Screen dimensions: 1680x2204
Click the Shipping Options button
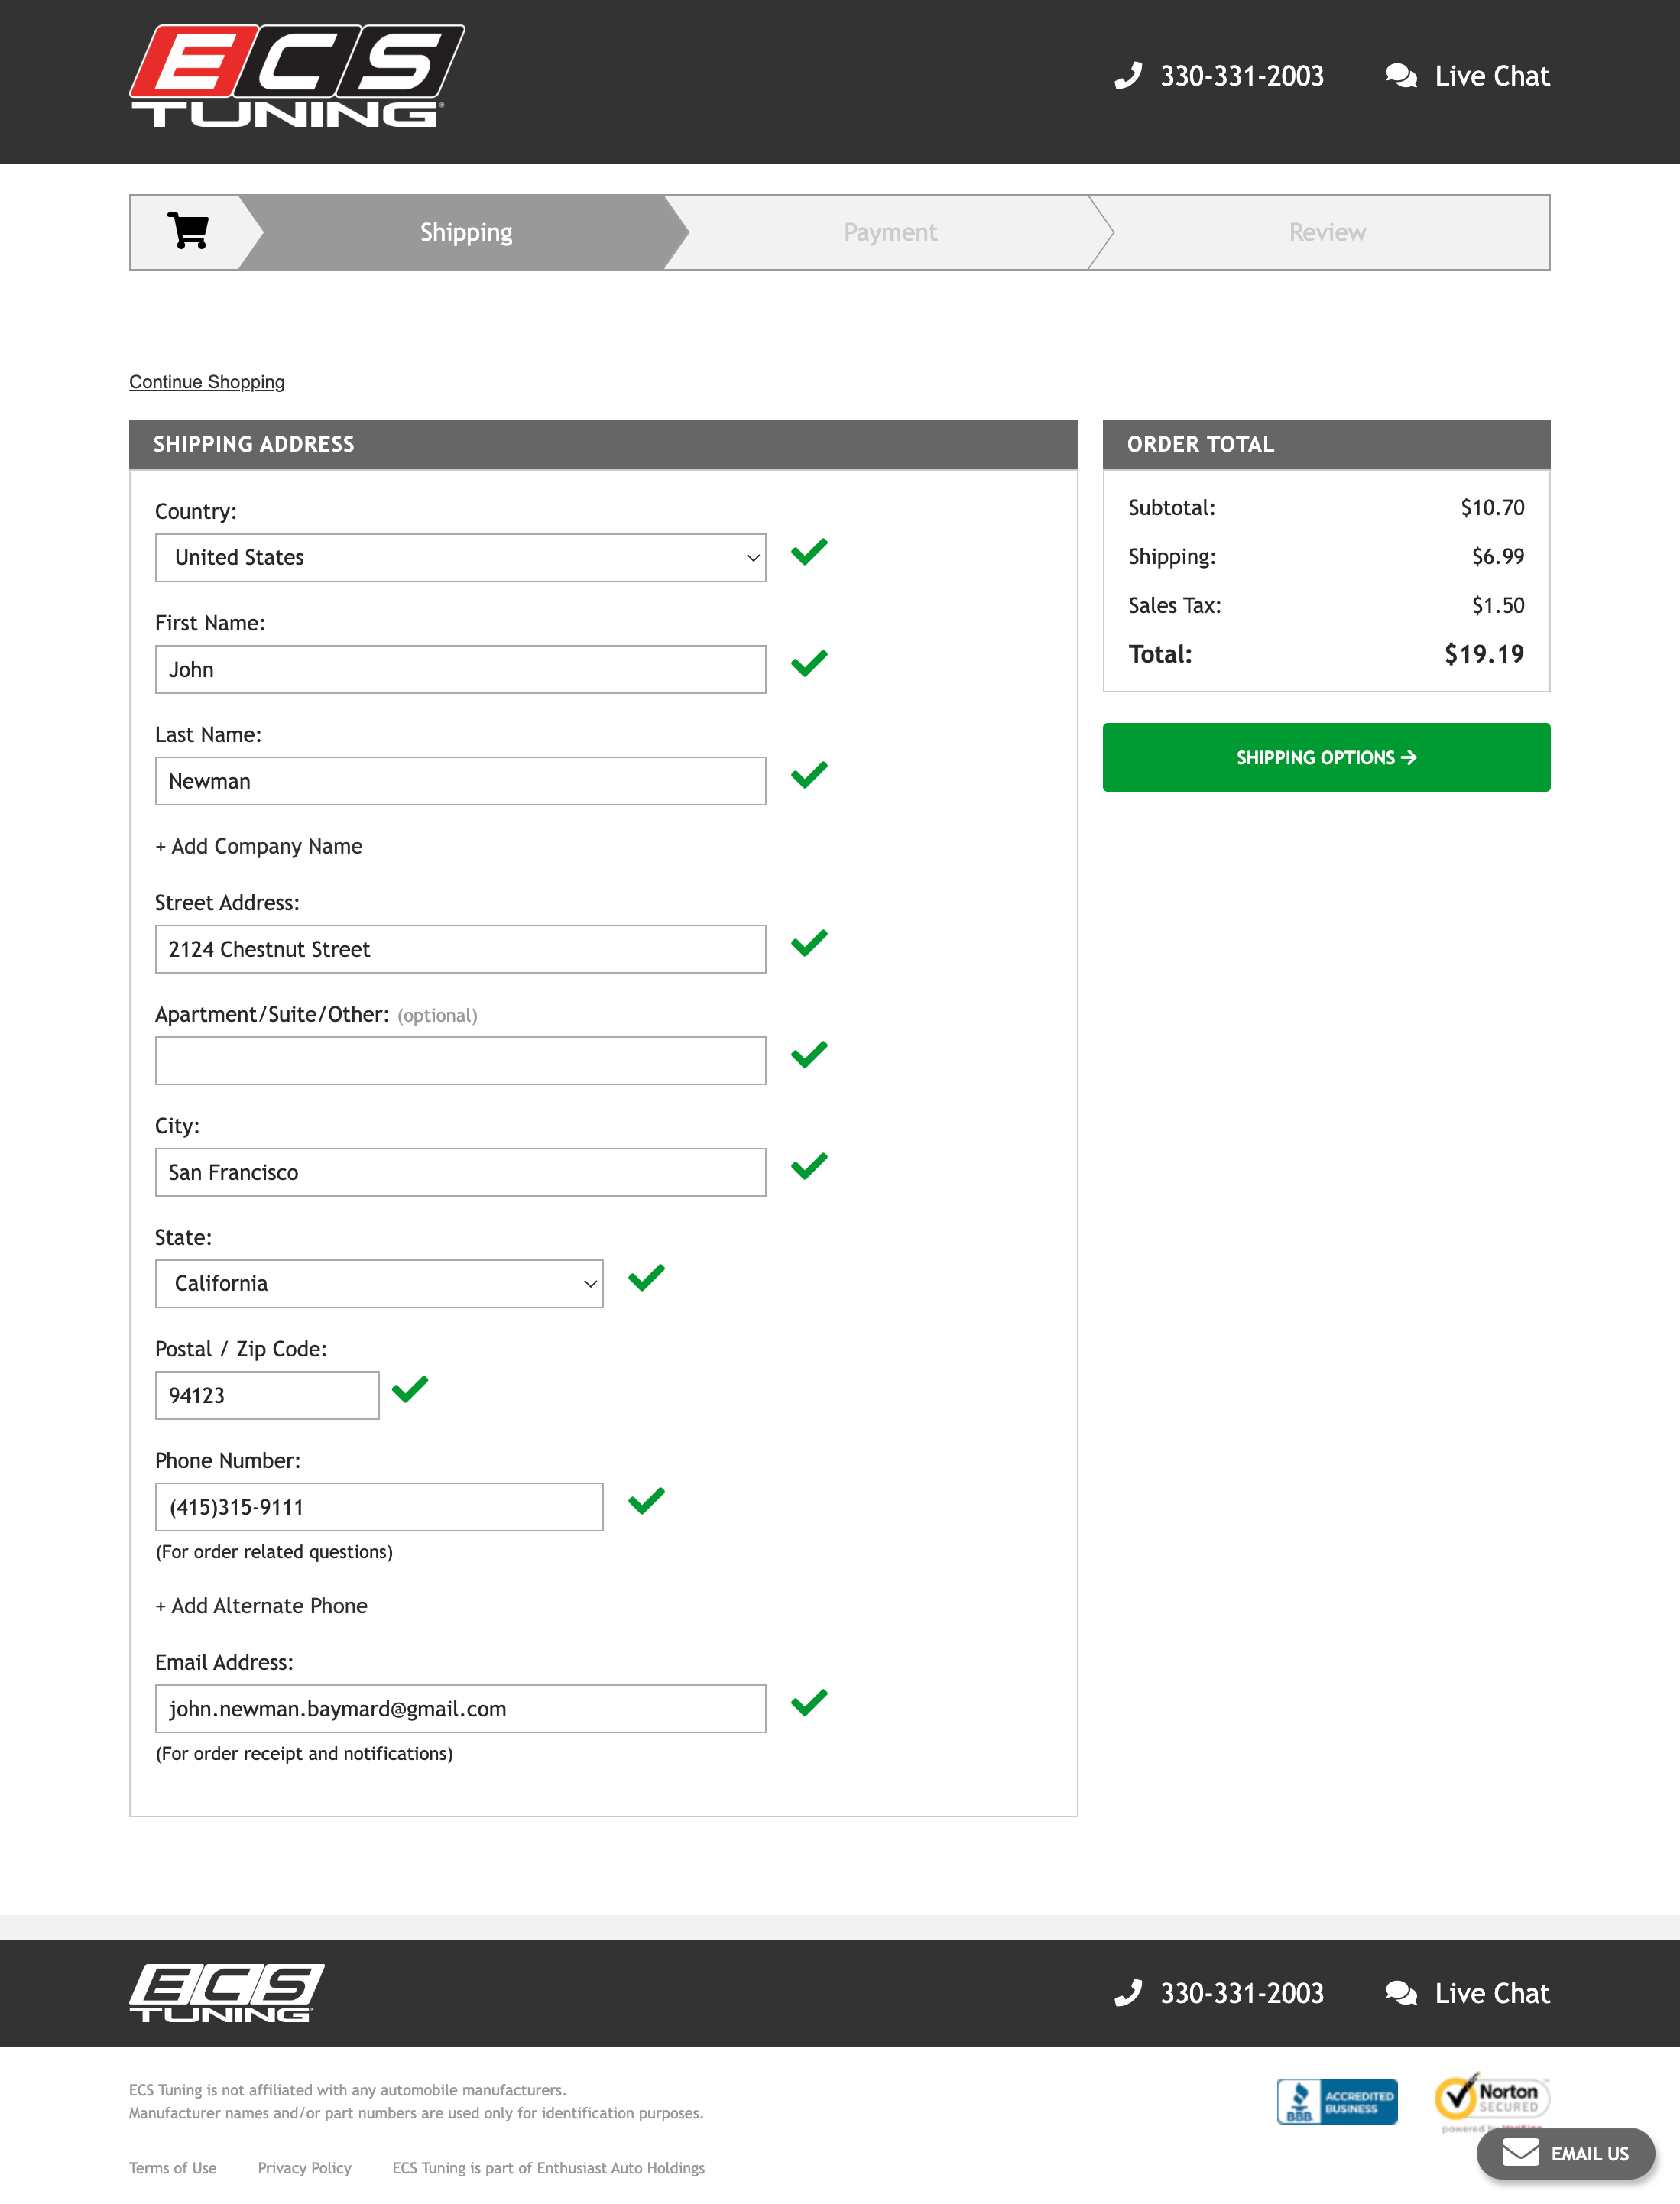click(x=1326, y=757)
